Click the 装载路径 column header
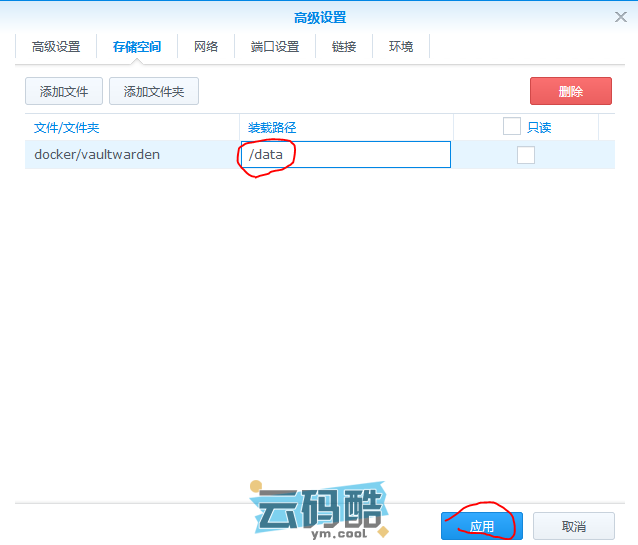This screenshot has width=638, height=545. (x=273, y=127)
